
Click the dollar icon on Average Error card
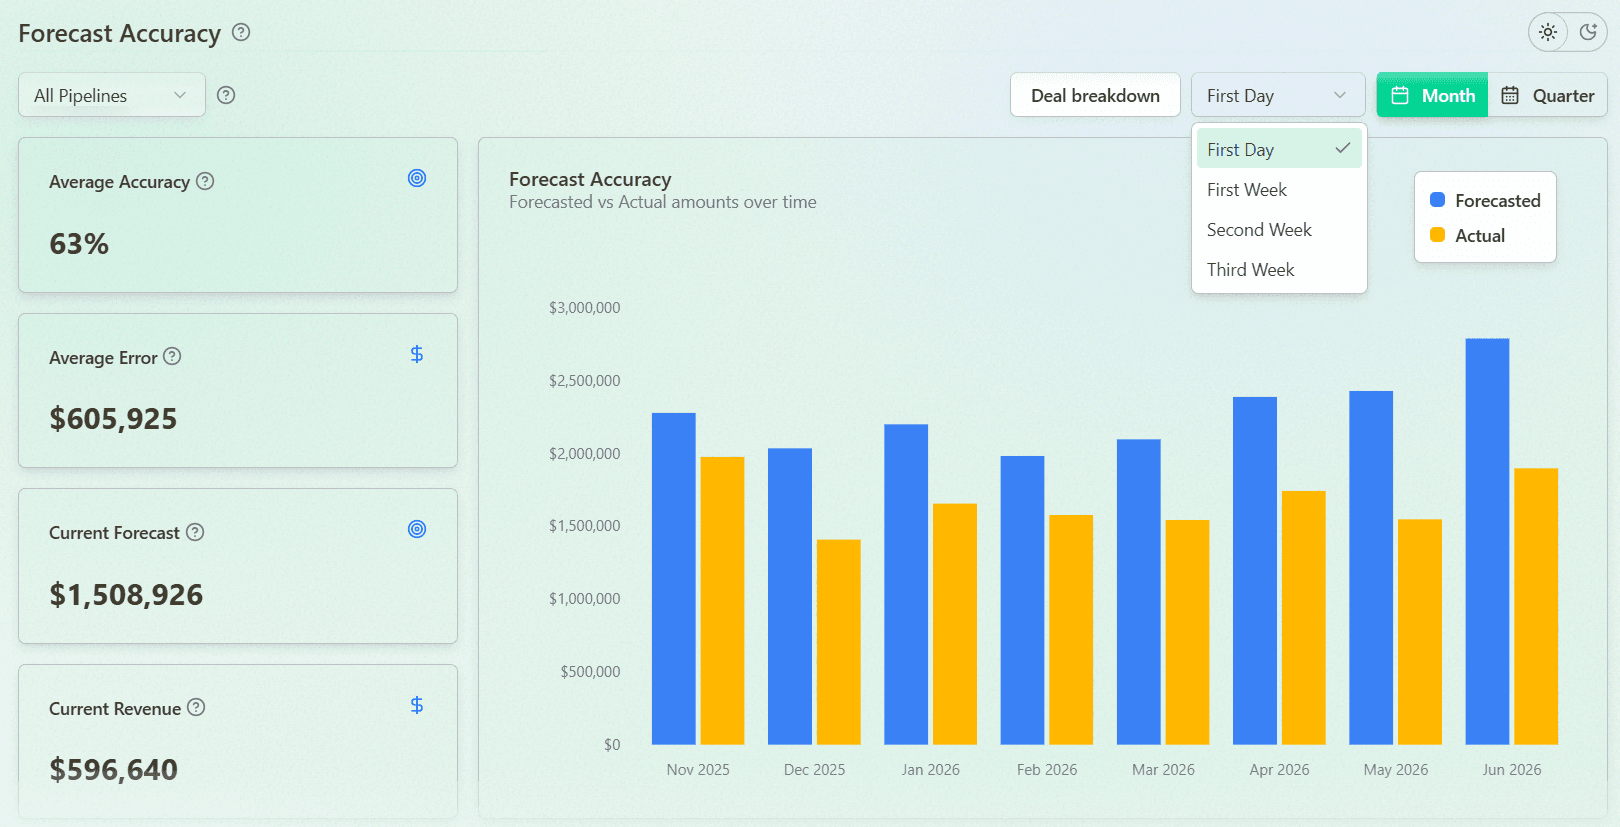pos(417,354)
